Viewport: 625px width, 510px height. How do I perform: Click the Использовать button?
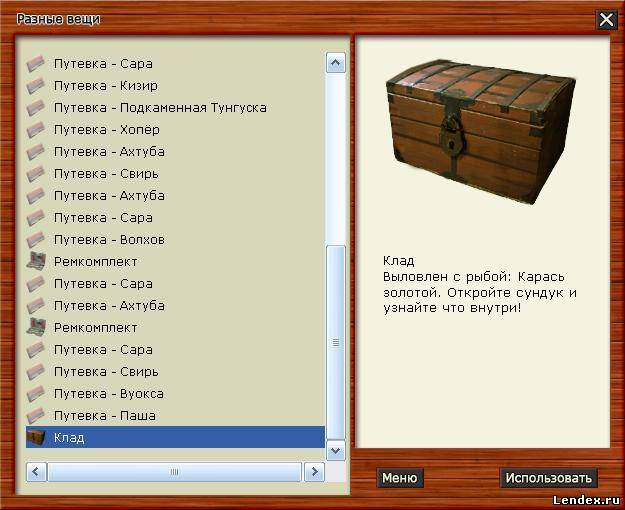[548, 478]
